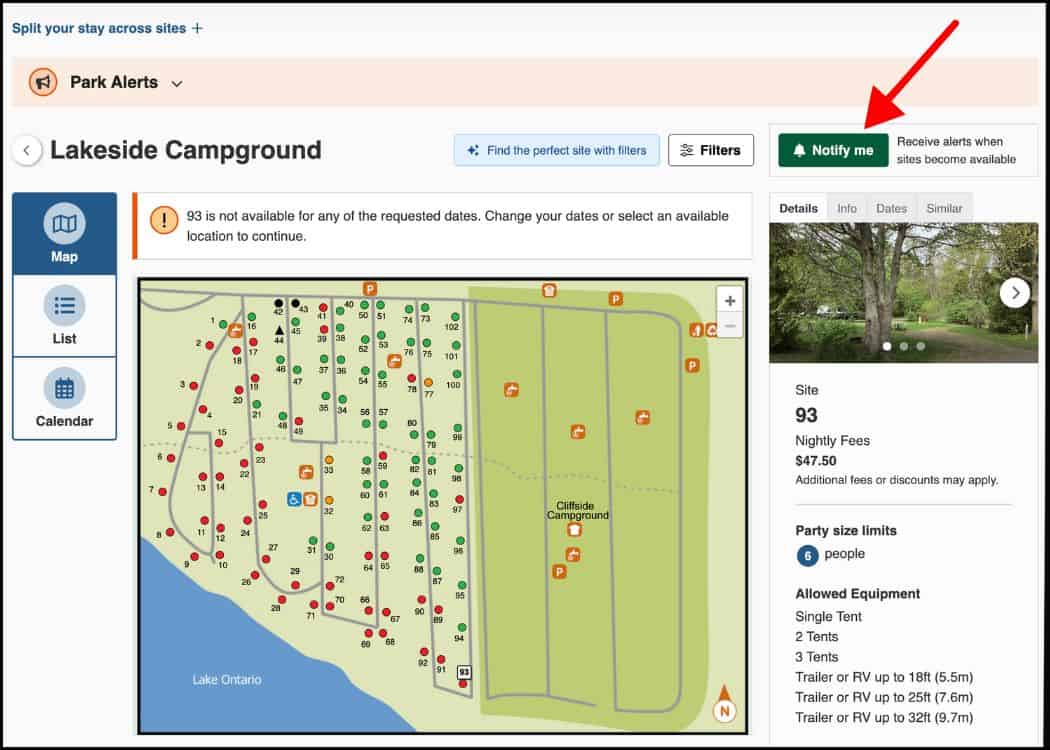Image resolution: width=1050 pixels, height=750 pixels.
Task: Select red site 3 marker
Action: (x=194, y=386)
